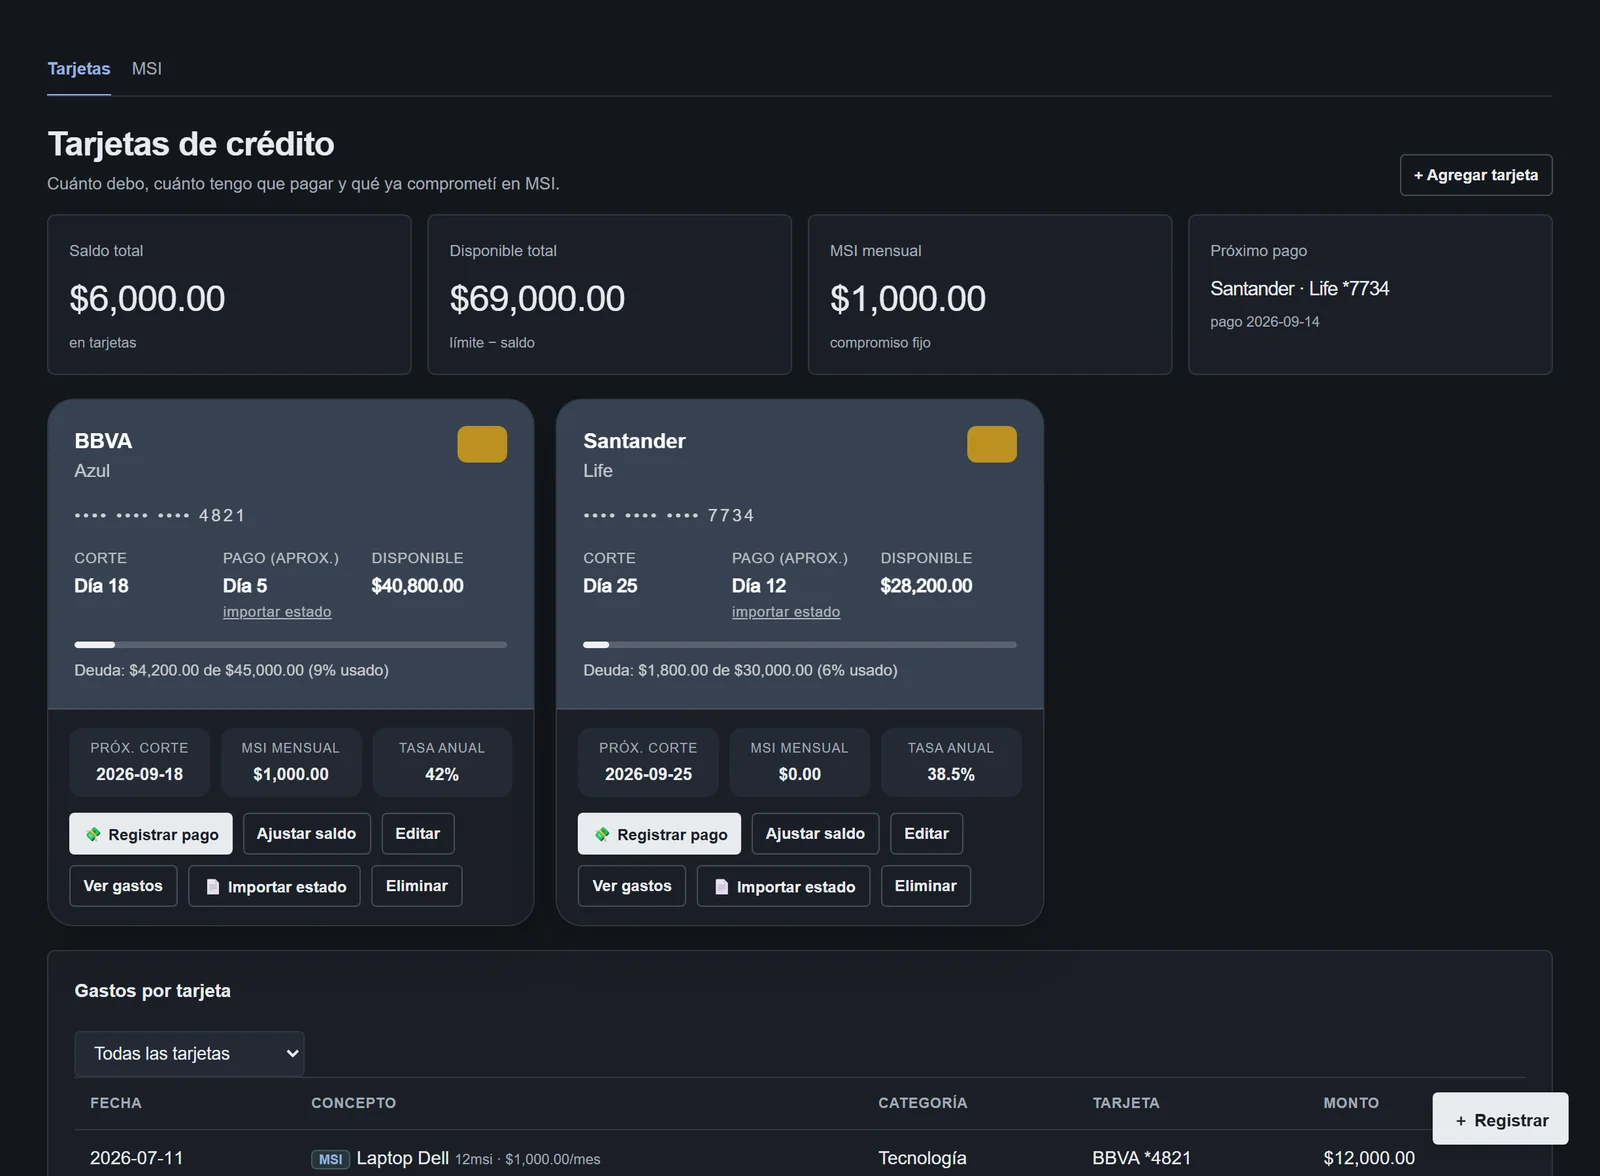Click importar estado link on Santander card

pos(786,612)
